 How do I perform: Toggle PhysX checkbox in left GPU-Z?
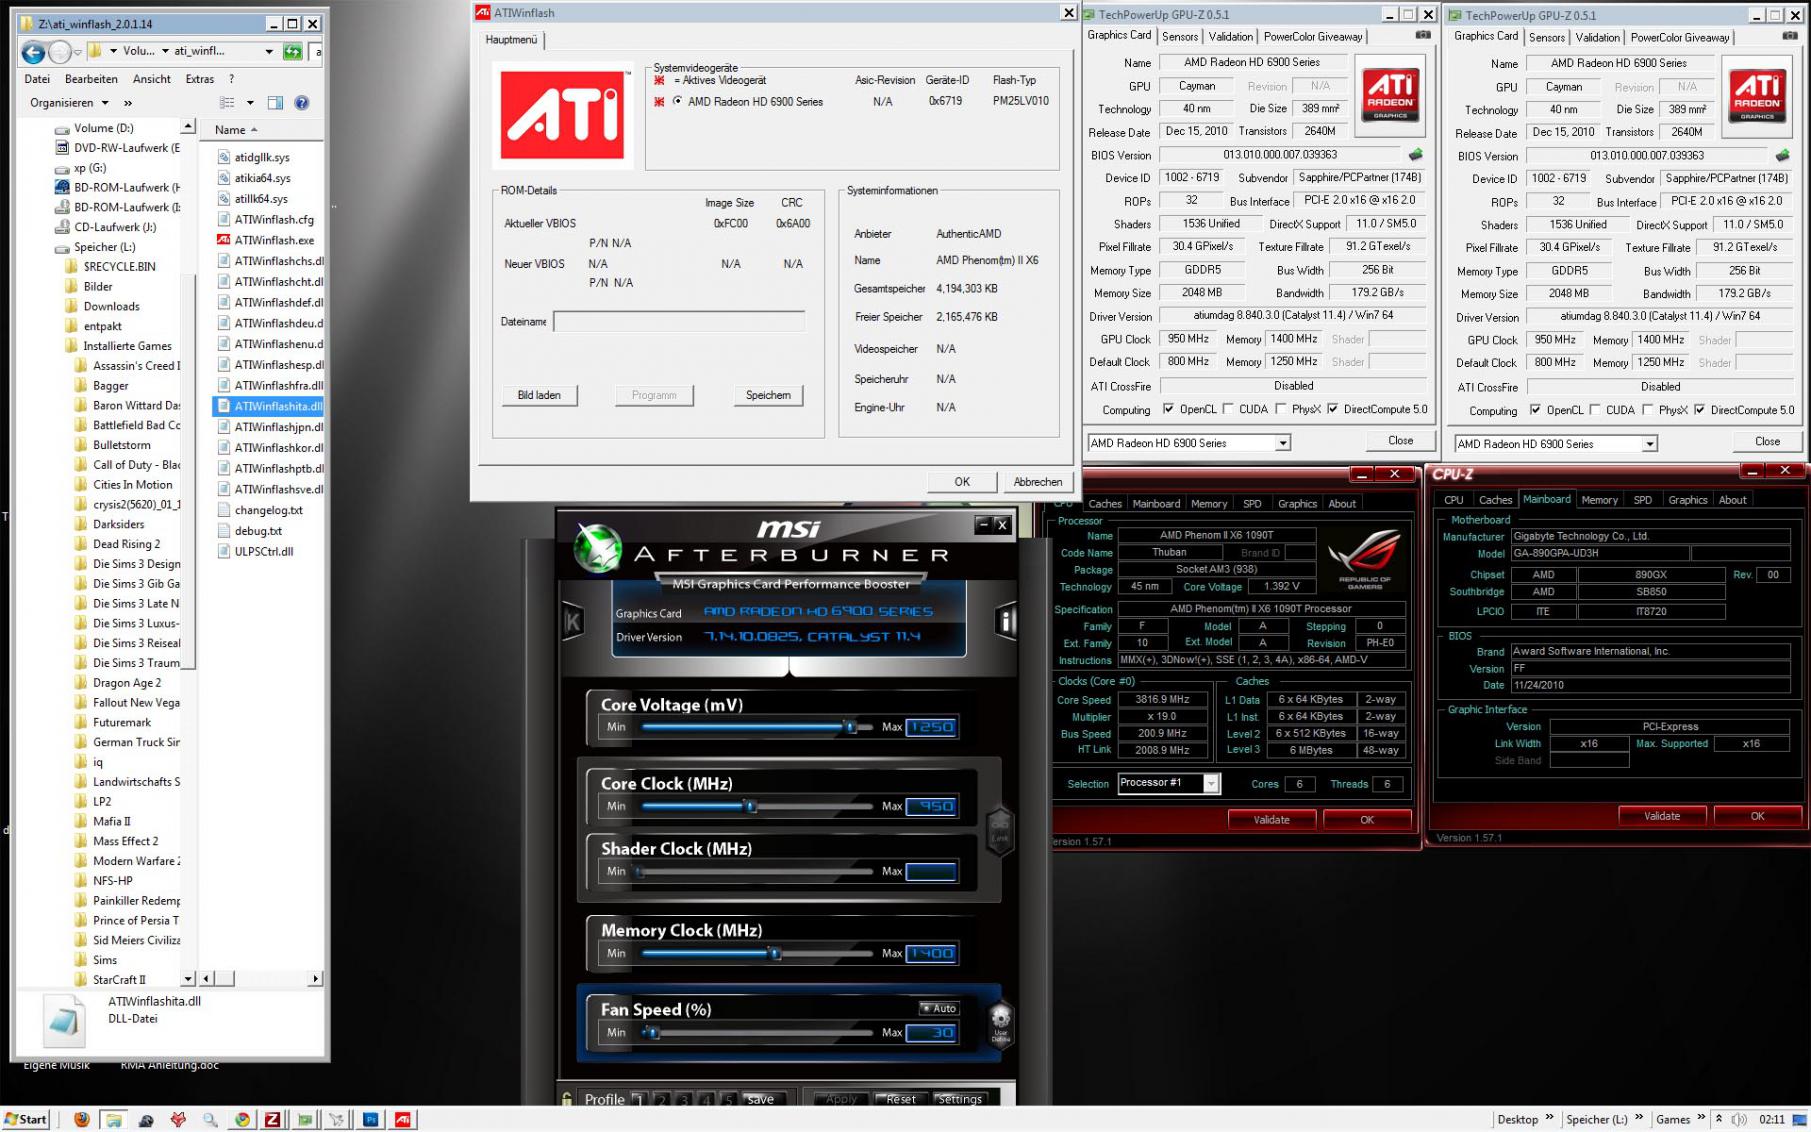coord(1280,409)
